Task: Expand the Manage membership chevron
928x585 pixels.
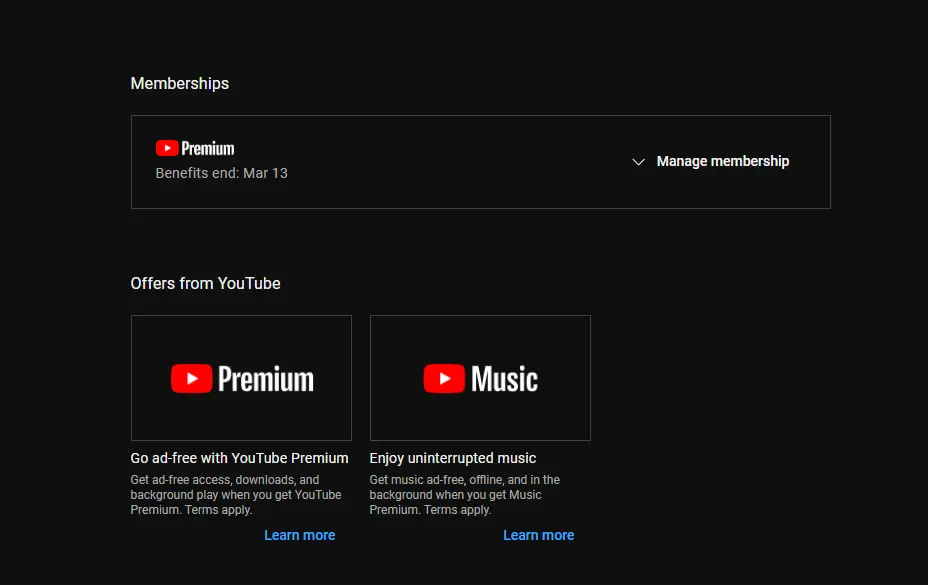Action: (x=638, y=162)
